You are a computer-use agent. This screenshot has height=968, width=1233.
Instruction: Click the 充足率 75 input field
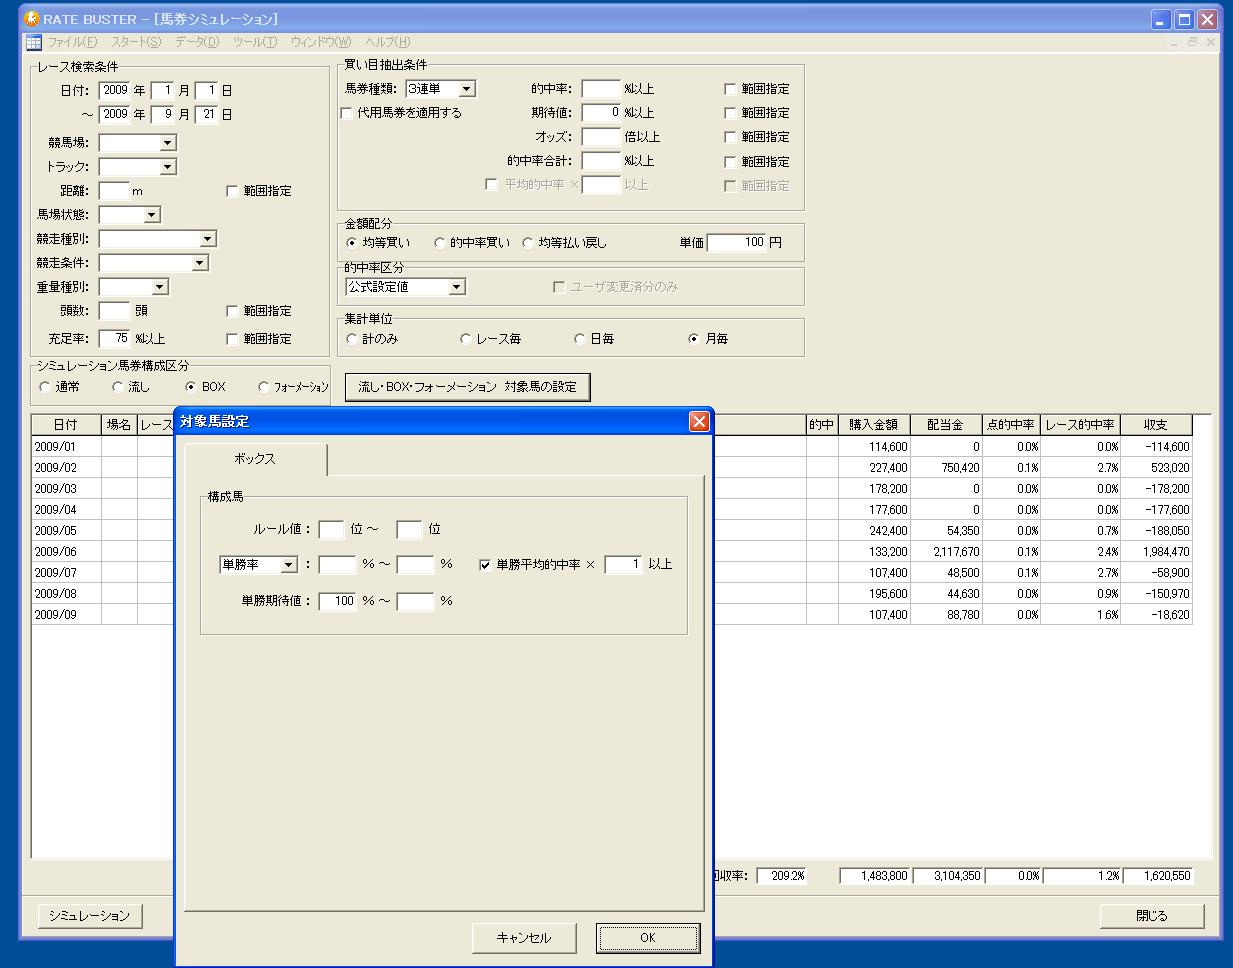(x=115, y=339)
